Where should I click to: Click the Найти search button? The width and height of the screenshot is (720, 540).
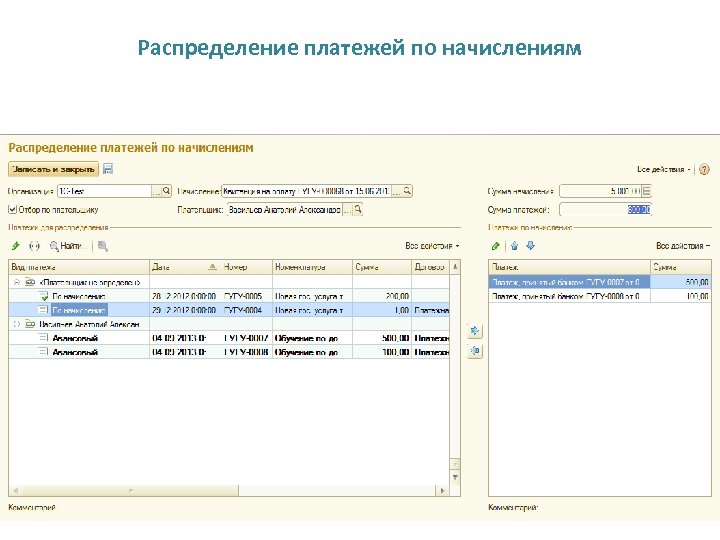pyautogui.click(x=67, y=246)
